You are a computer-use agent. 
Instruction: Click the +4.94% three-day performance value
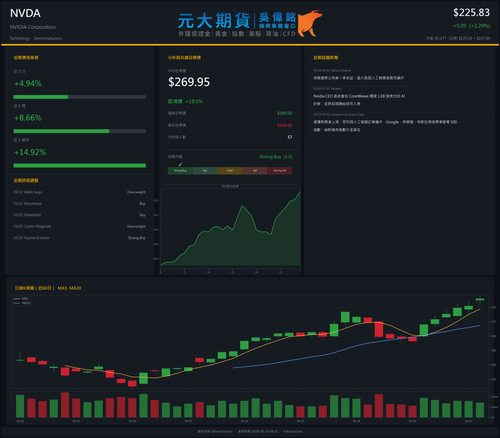[x=28, y=83]
